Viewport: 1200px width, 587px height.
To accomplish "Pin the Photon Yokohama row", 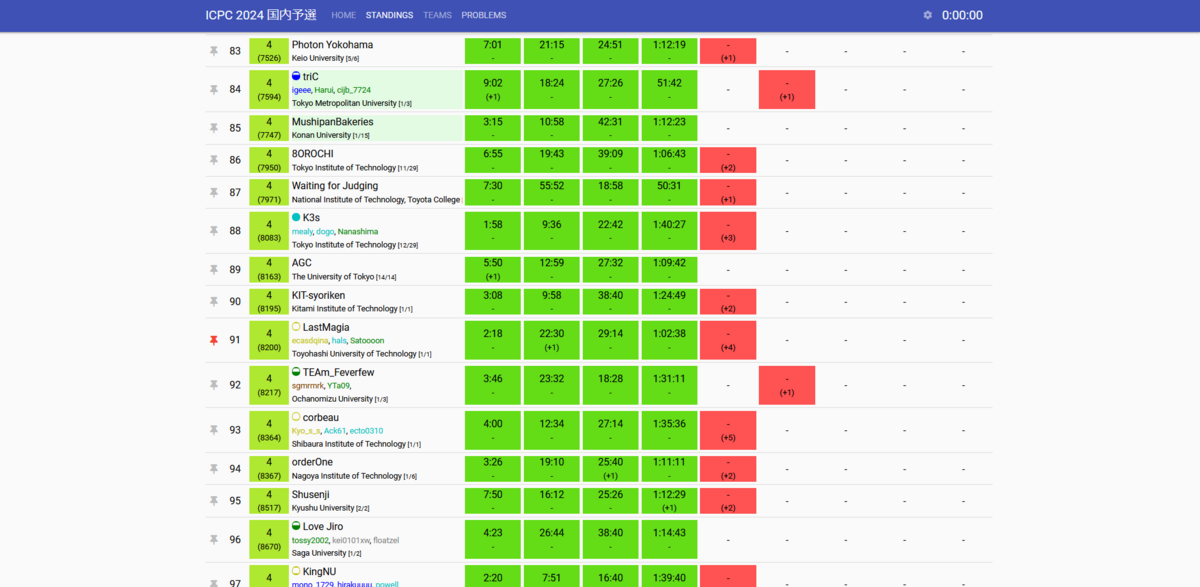I will [x=213, y=51].
